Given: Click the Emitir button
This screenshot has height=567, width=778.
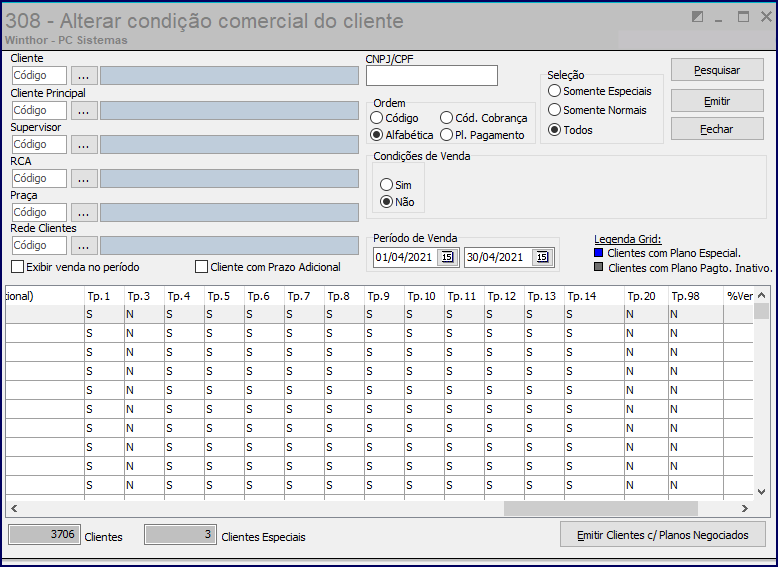Looking at the screenshot, I should [717, 101].
